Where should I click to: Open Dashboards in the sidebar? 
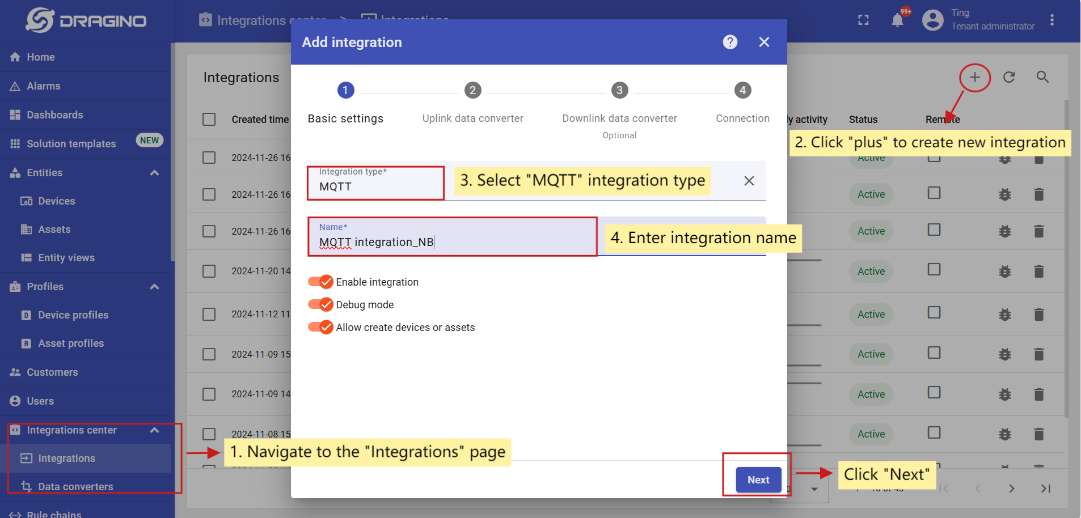[86, 115]
